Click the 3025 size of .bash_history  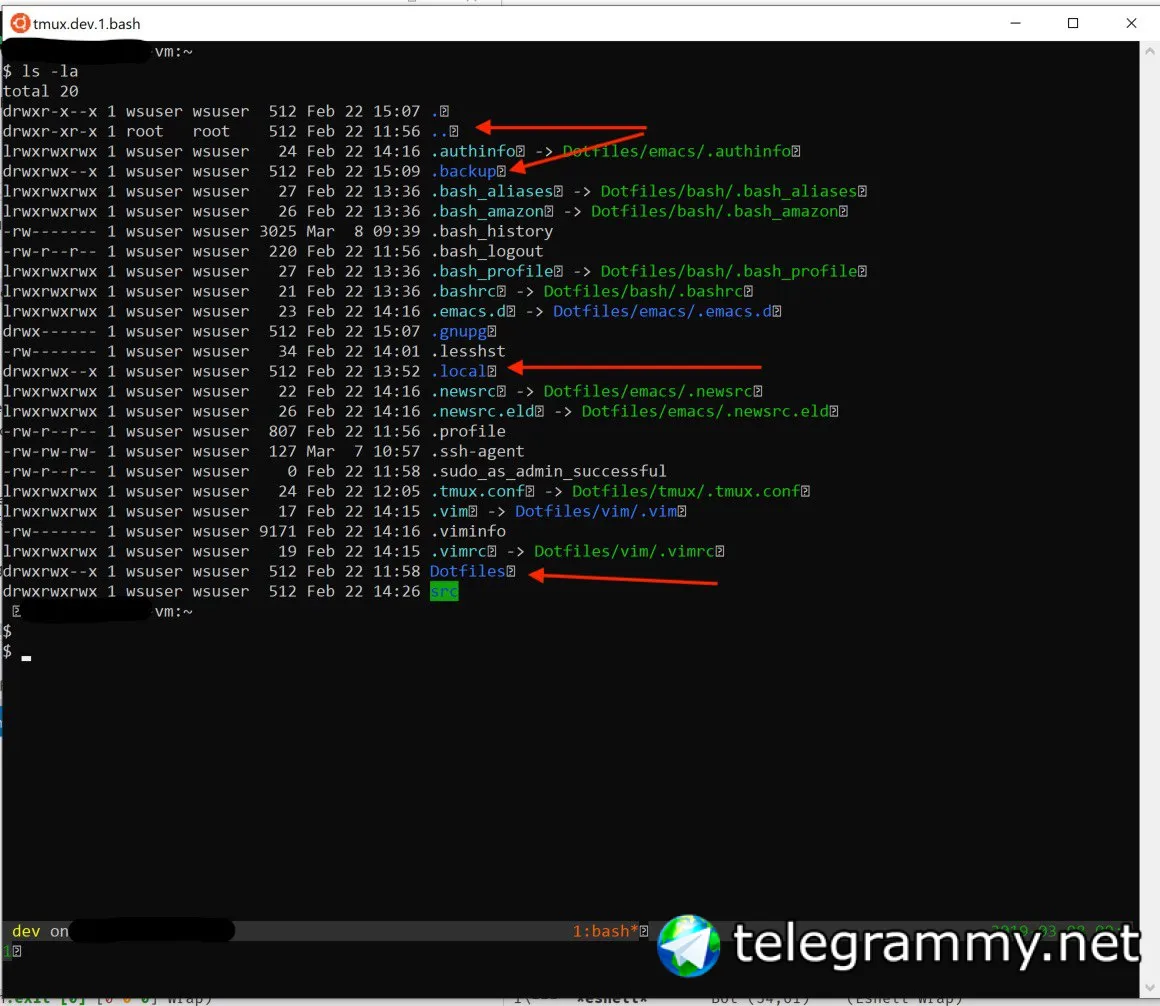pos(277,231)
